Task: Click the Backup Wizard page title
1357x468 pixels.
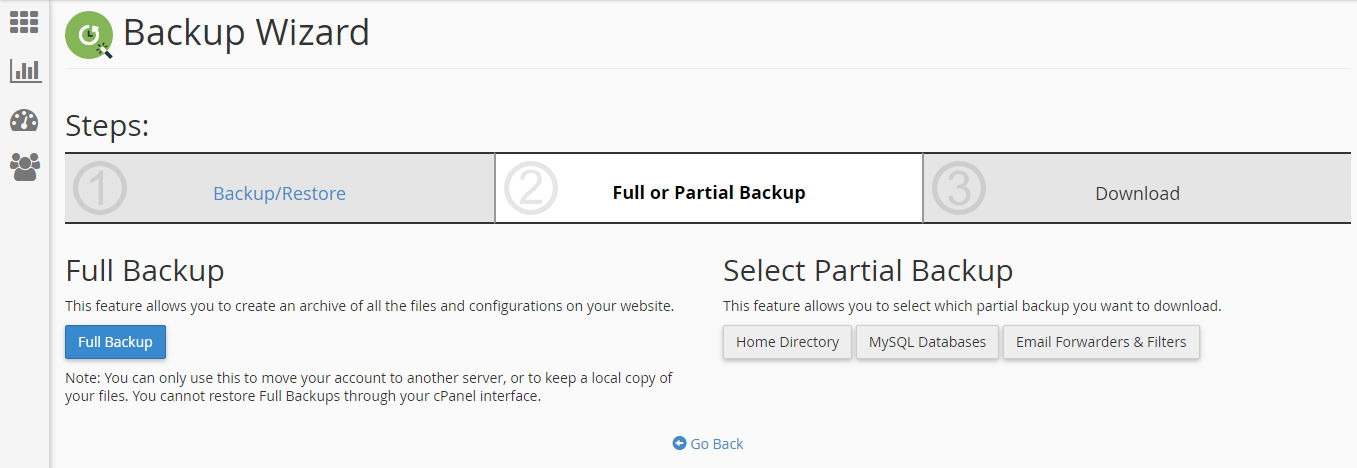Action: [x=246, y=33]
